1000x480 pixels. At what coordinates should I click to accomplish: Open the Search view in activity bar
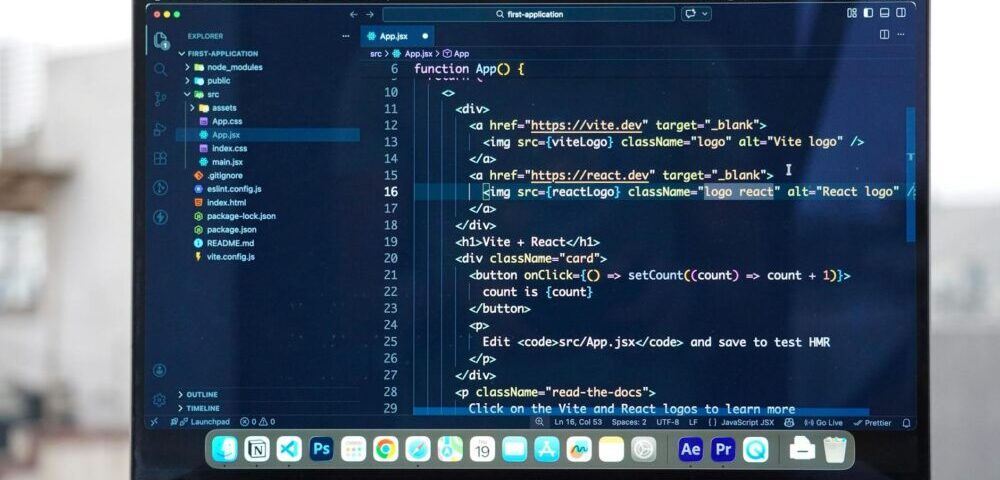[161, 69]
